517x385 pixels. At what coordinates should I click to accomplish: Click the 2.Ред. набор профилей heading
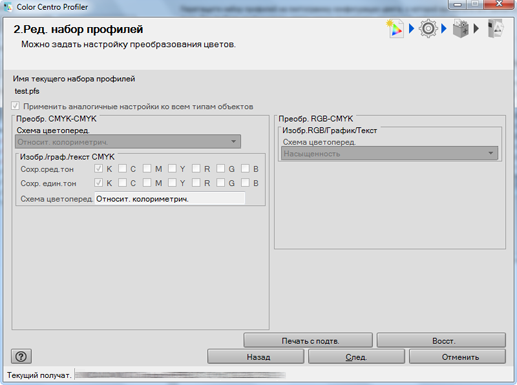(x=78, y=29)
